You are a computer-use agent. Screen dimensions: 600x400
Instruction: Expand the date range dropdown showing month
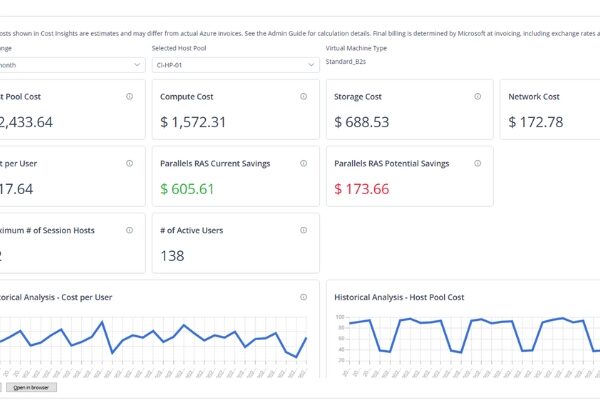[72, 65]
